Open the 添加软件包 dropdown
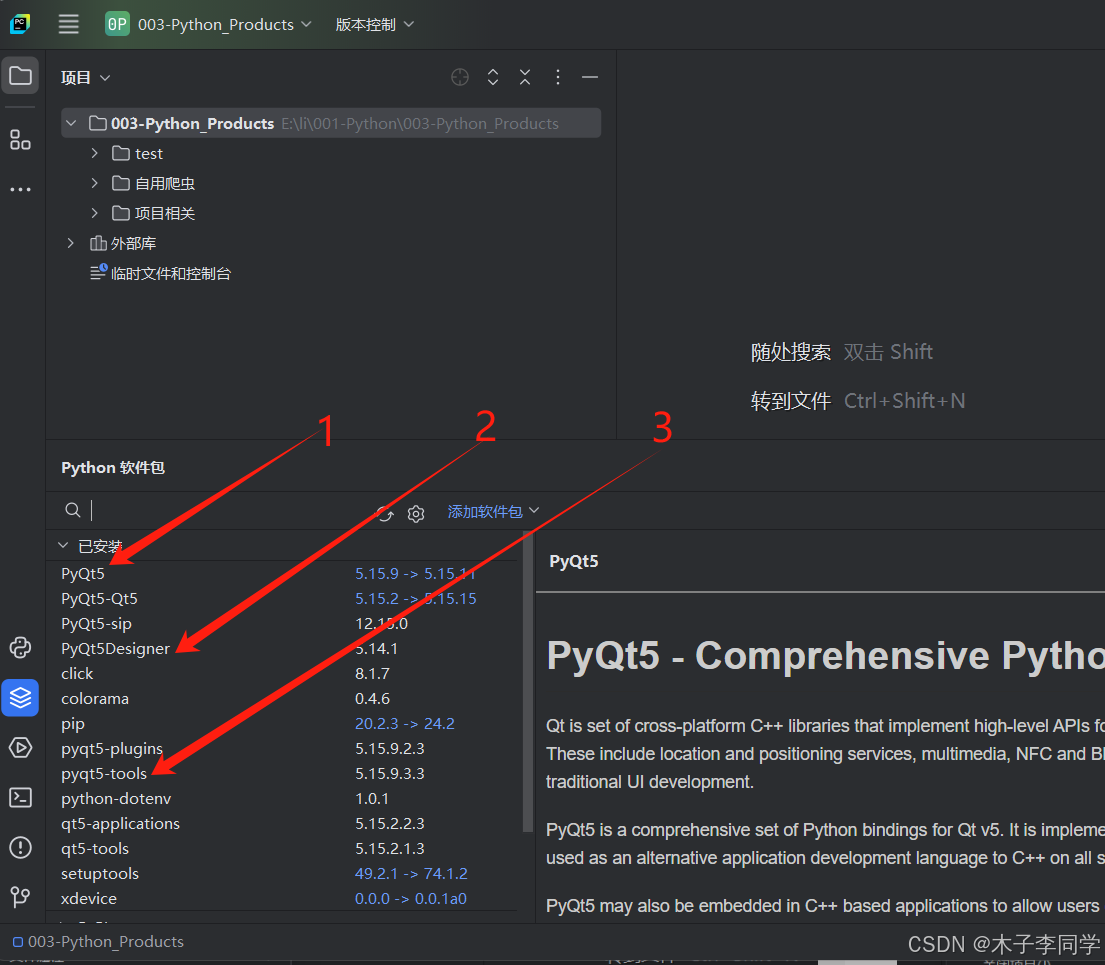Screen dimensions: 1105x965 click(x=487, y=513)
